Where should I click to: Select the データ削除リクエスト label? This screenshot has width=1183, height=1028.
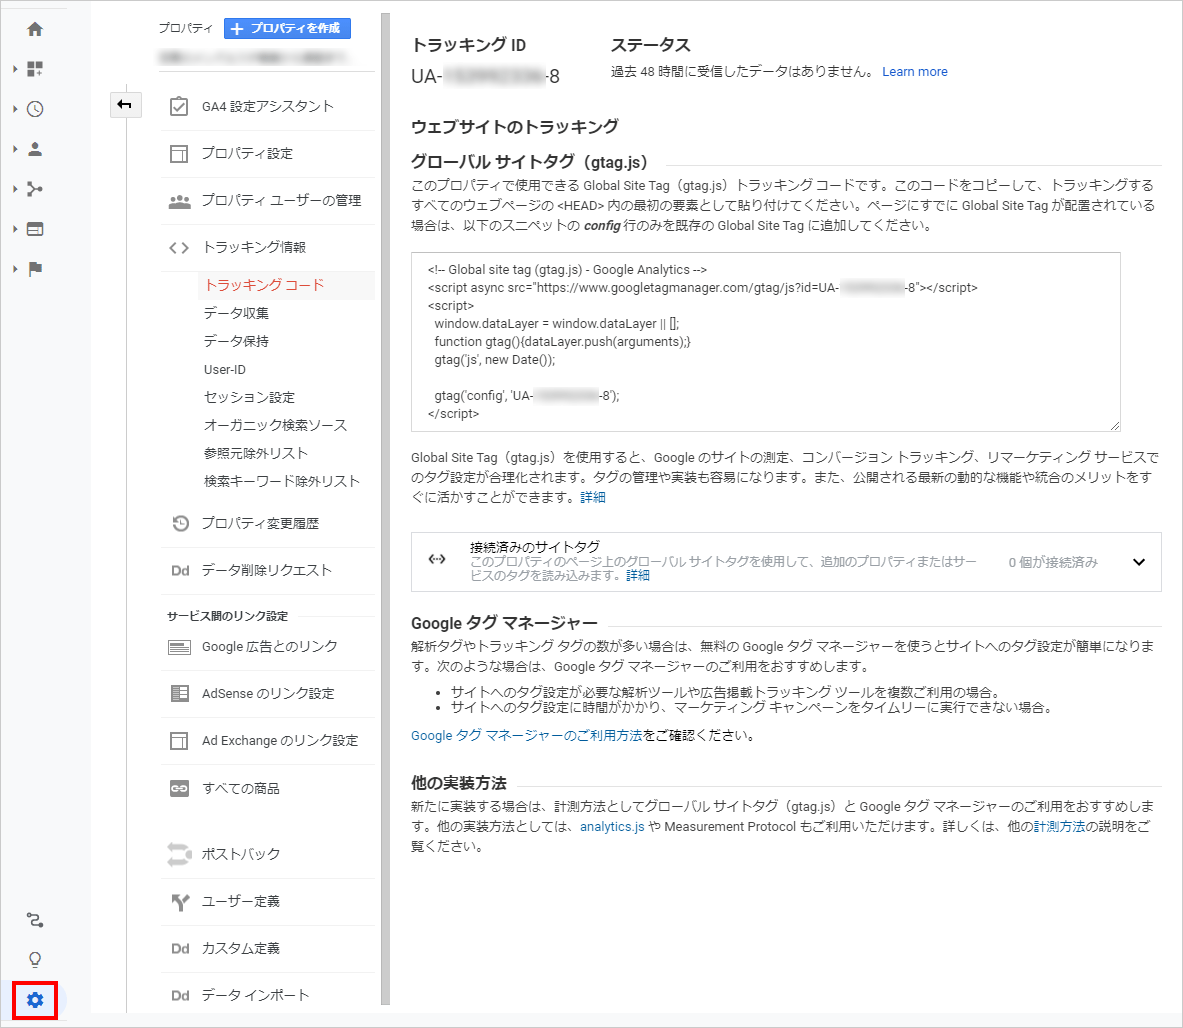(x=266, y=571)
